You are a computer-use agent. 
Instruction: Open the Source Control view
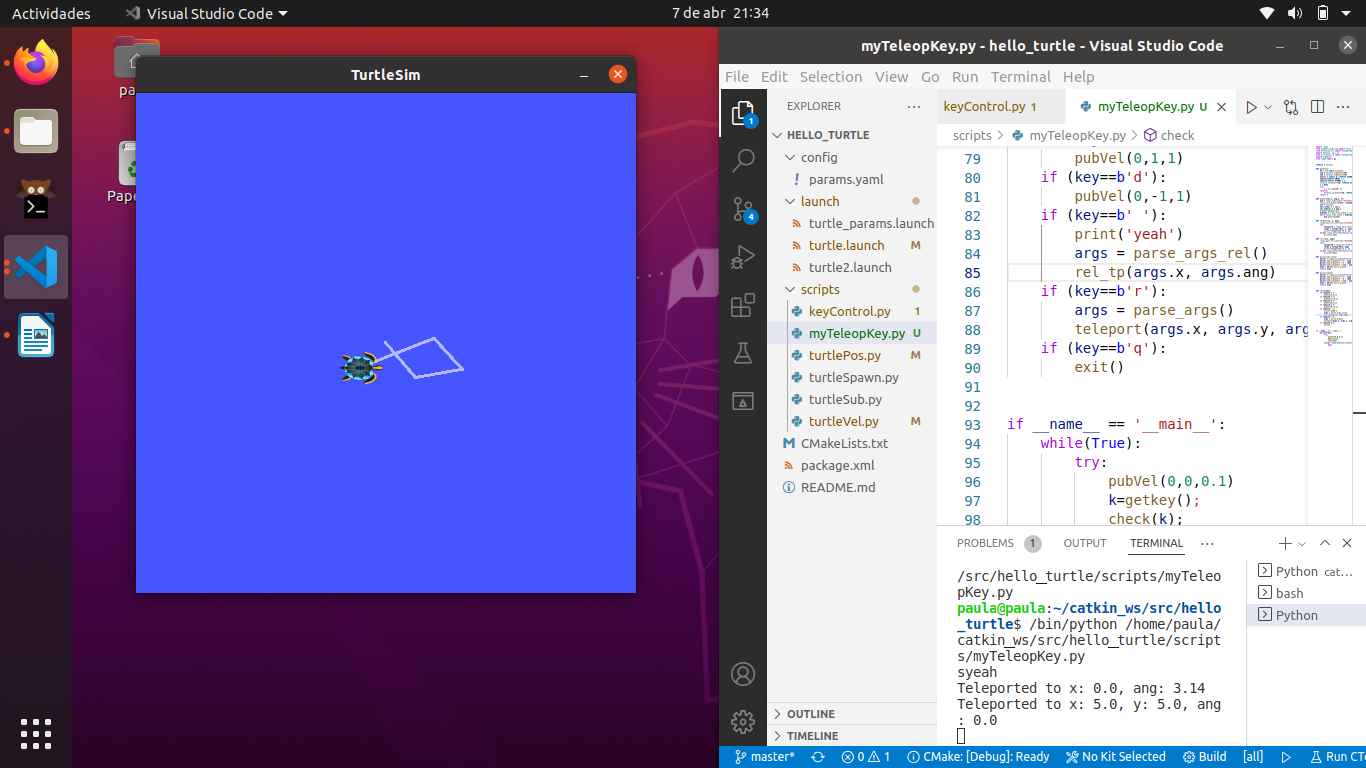pos(743,209)
